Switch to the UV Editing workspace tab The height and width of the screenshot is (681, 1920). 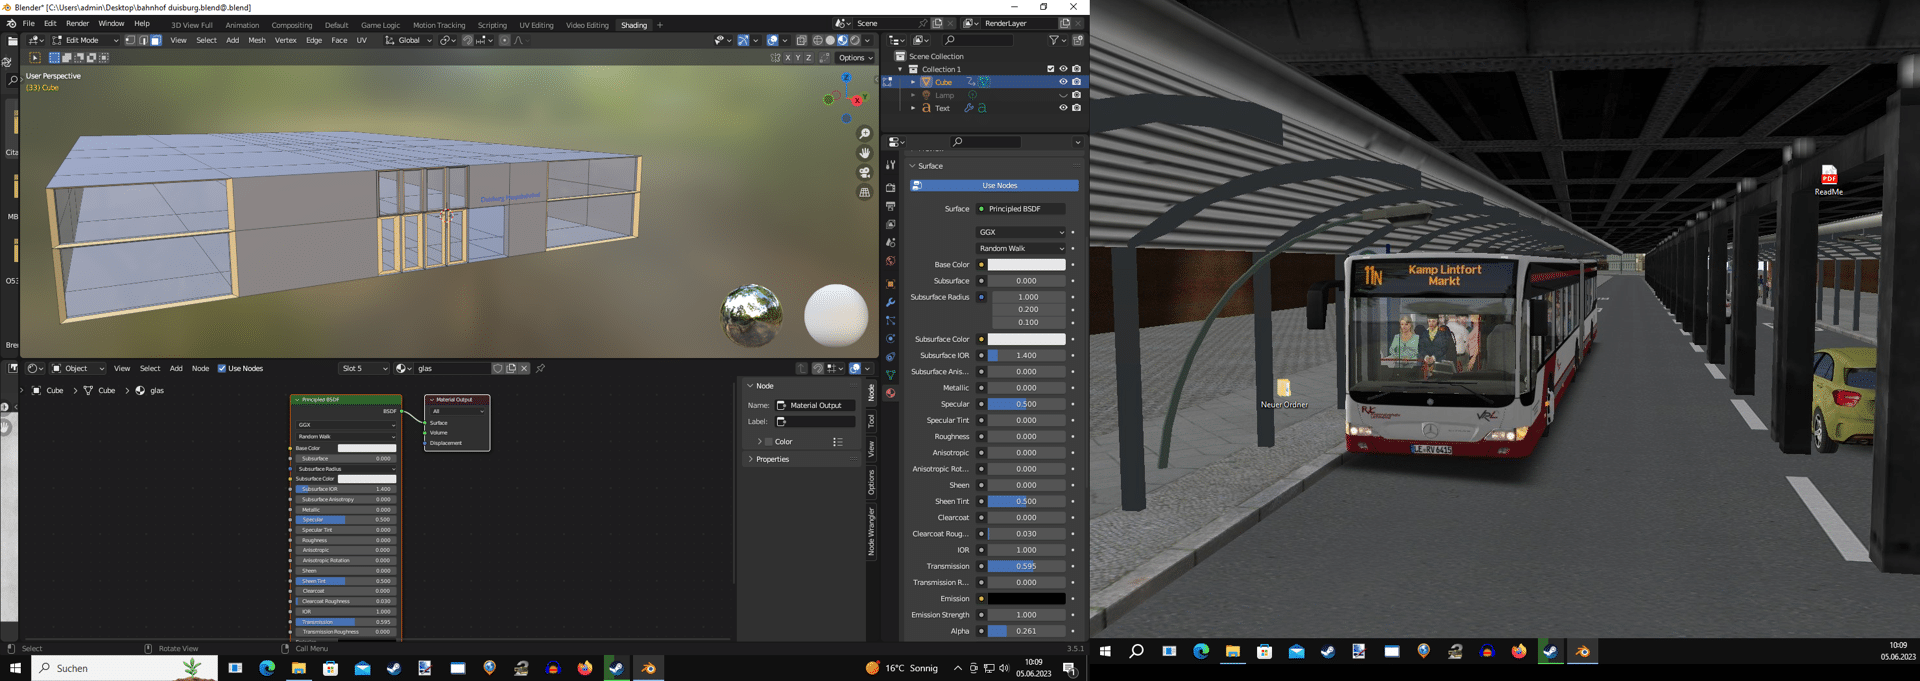[536, 25]
